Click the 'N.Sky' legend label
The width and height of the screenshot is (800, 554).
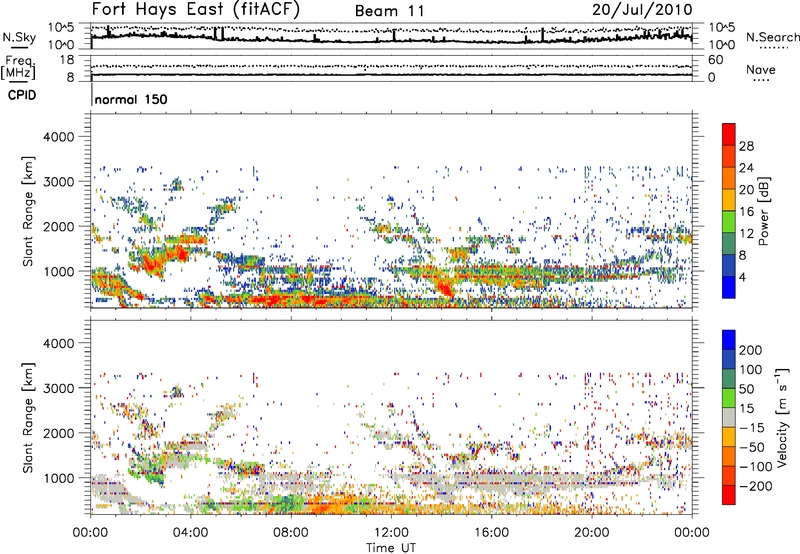(x=19, y=37)
